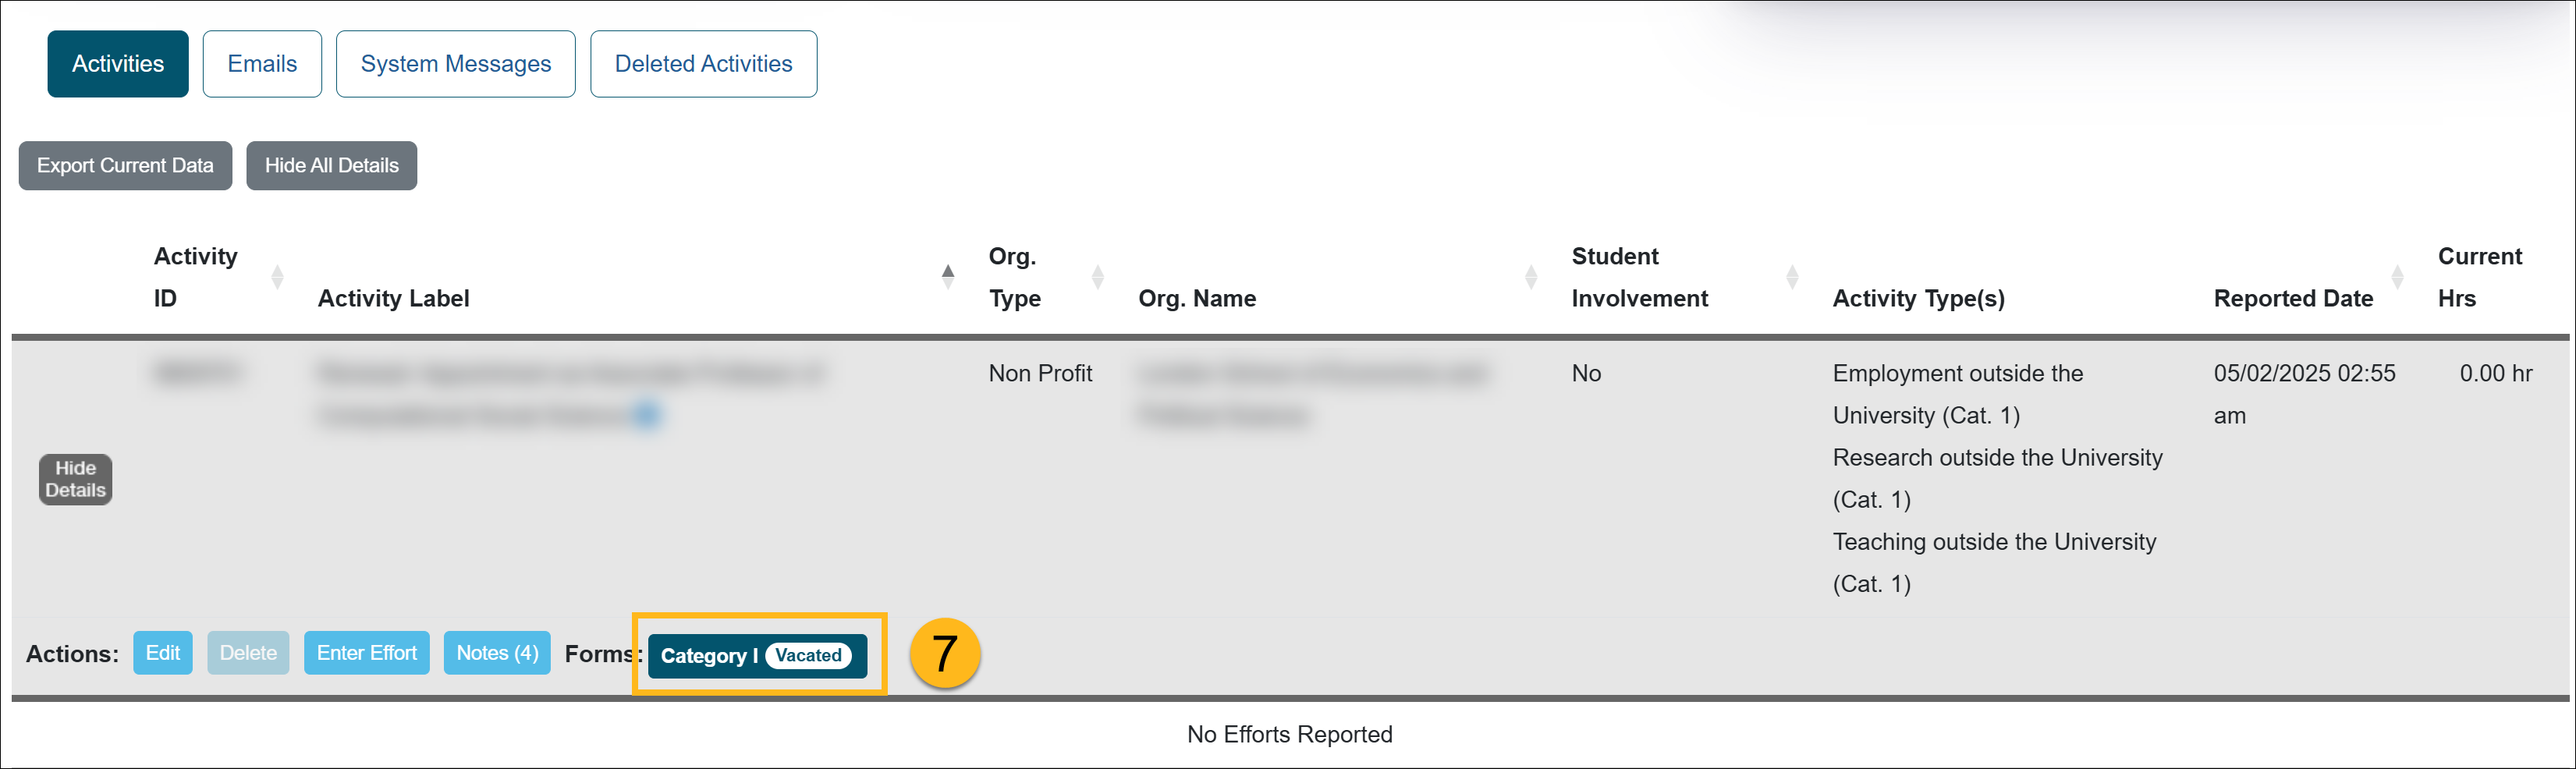Viewport: 2576px width, 769px height.
Task: Click Export Current Data
Action: 124,165
